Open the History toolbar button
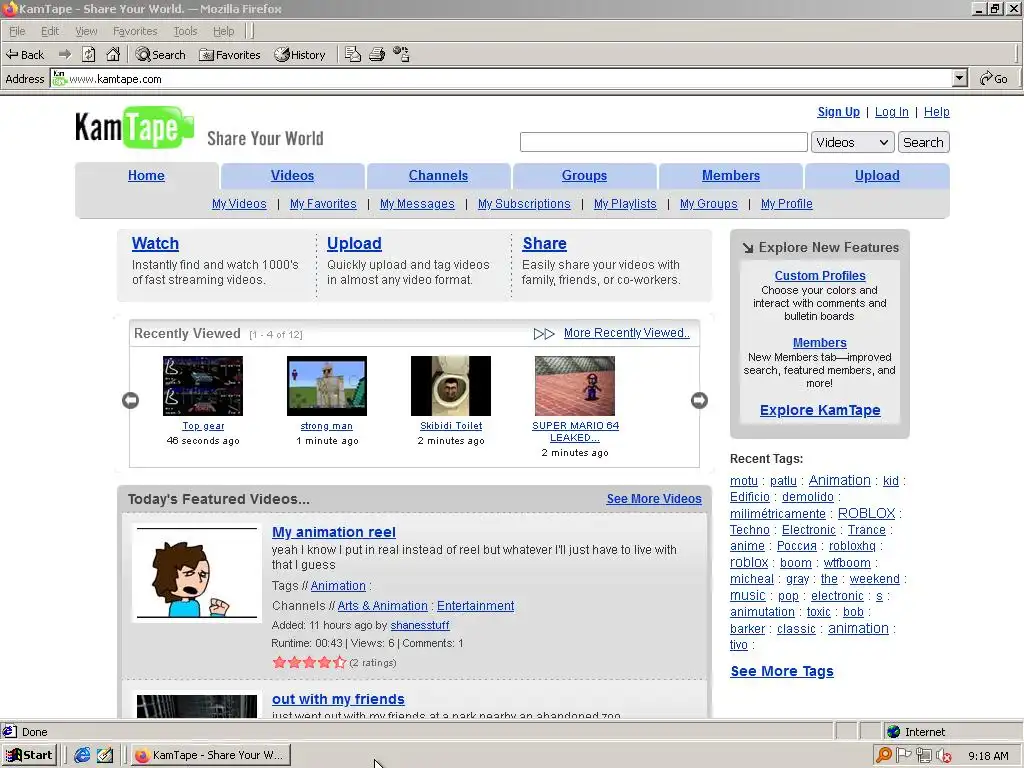The width and height of the screenshot is (1024, 768). click(x=300, y=55)
